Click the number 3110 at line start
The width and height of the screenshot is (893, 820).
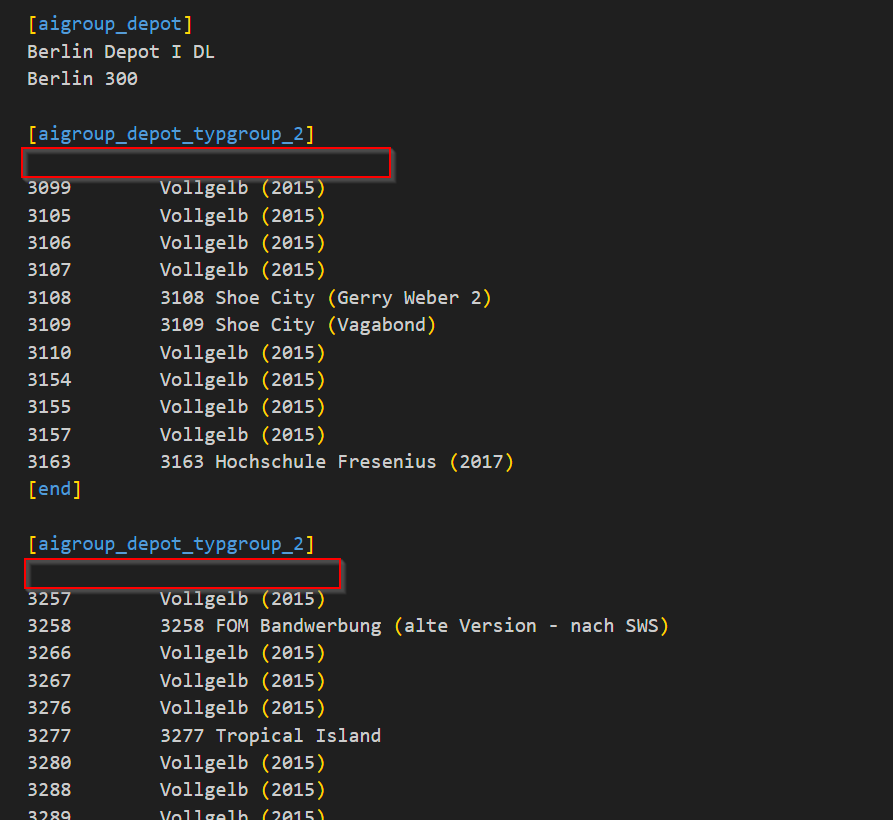pos(49,353)
